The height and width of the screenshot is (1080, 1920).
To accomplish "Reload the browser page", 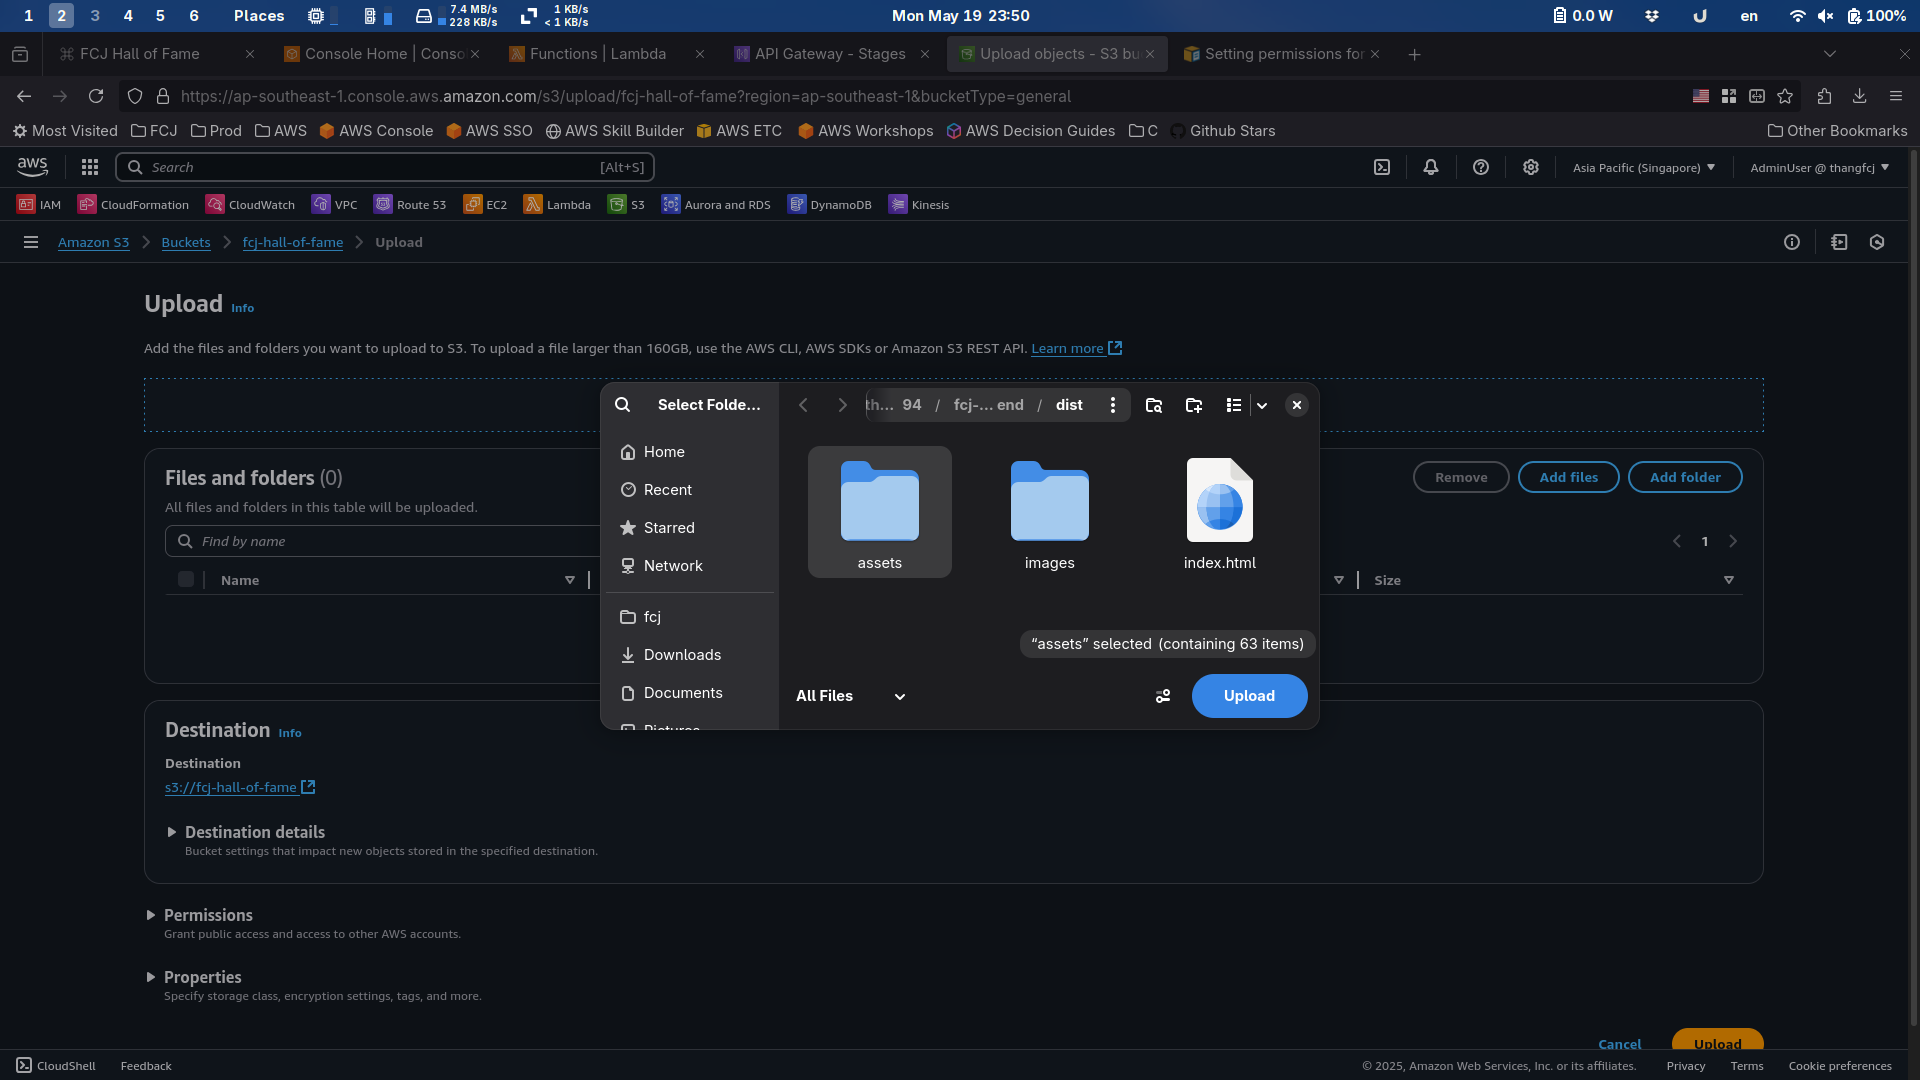I will tap(96, 96).
